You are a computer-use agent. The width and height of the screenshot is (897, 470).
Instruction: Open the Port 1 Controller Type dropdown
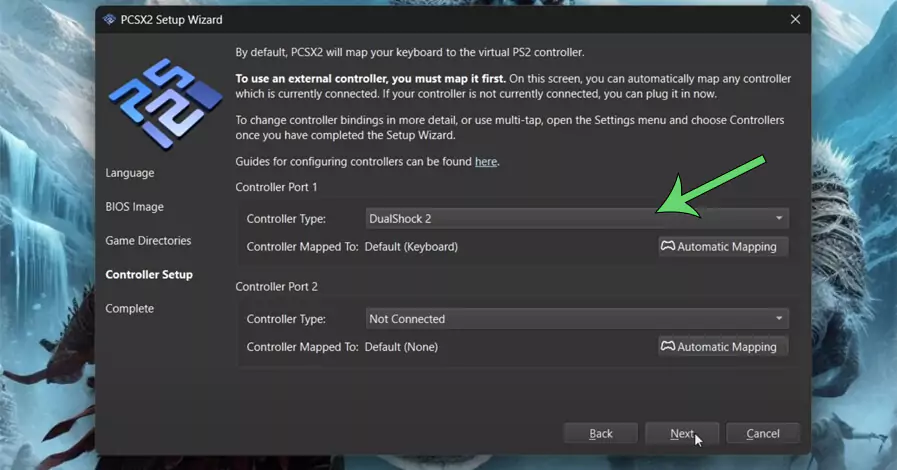pos(577,218)
